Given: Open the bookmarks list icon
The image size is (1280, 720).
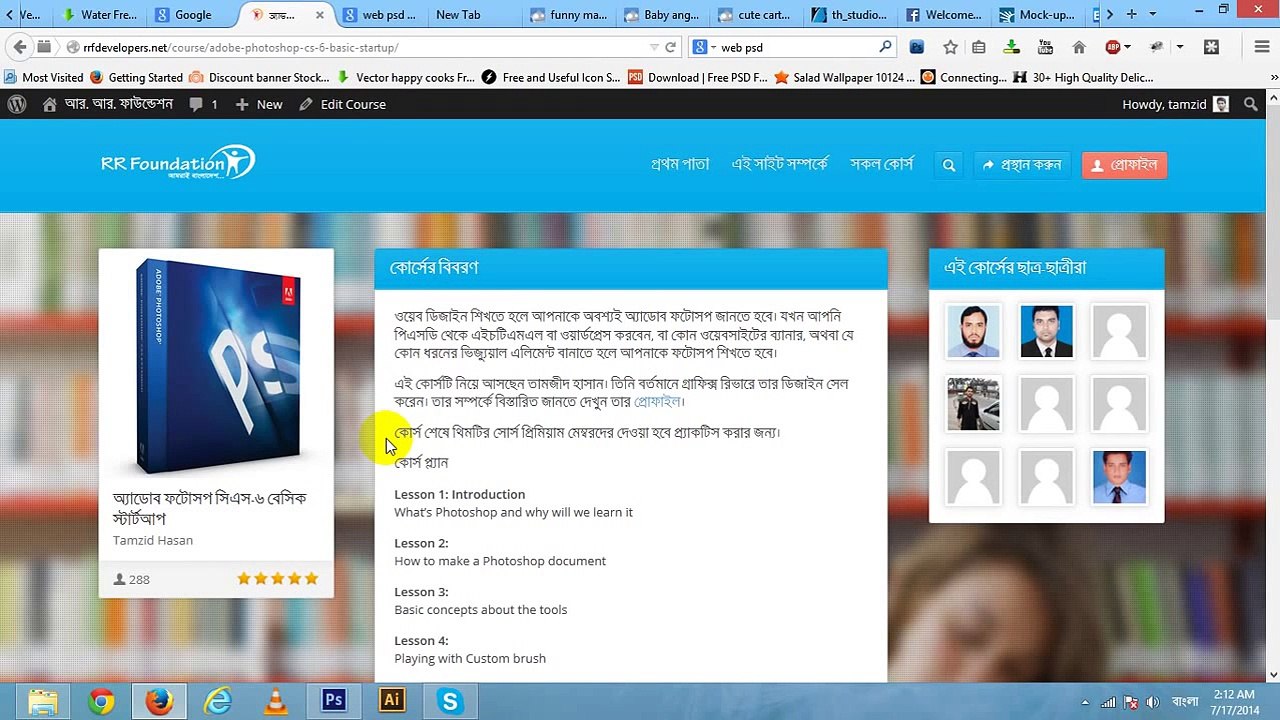Looking at the screenshot, I should coord(979,47).
